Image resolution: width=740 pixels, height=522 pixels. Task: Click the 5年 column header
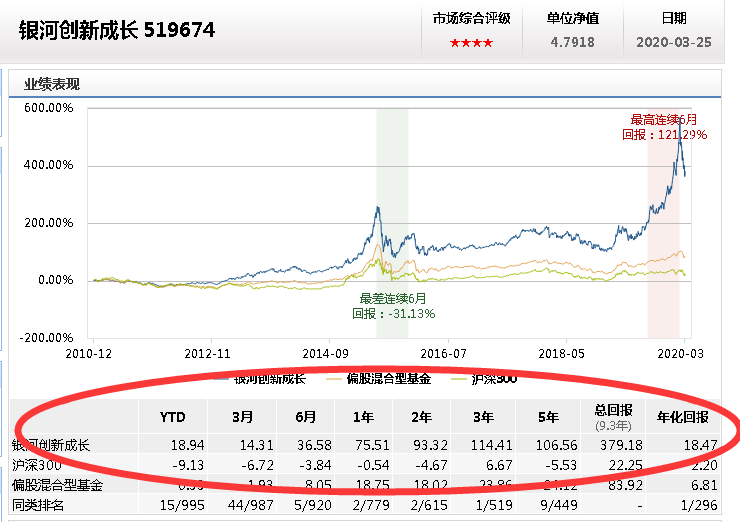tap(548, 417)
